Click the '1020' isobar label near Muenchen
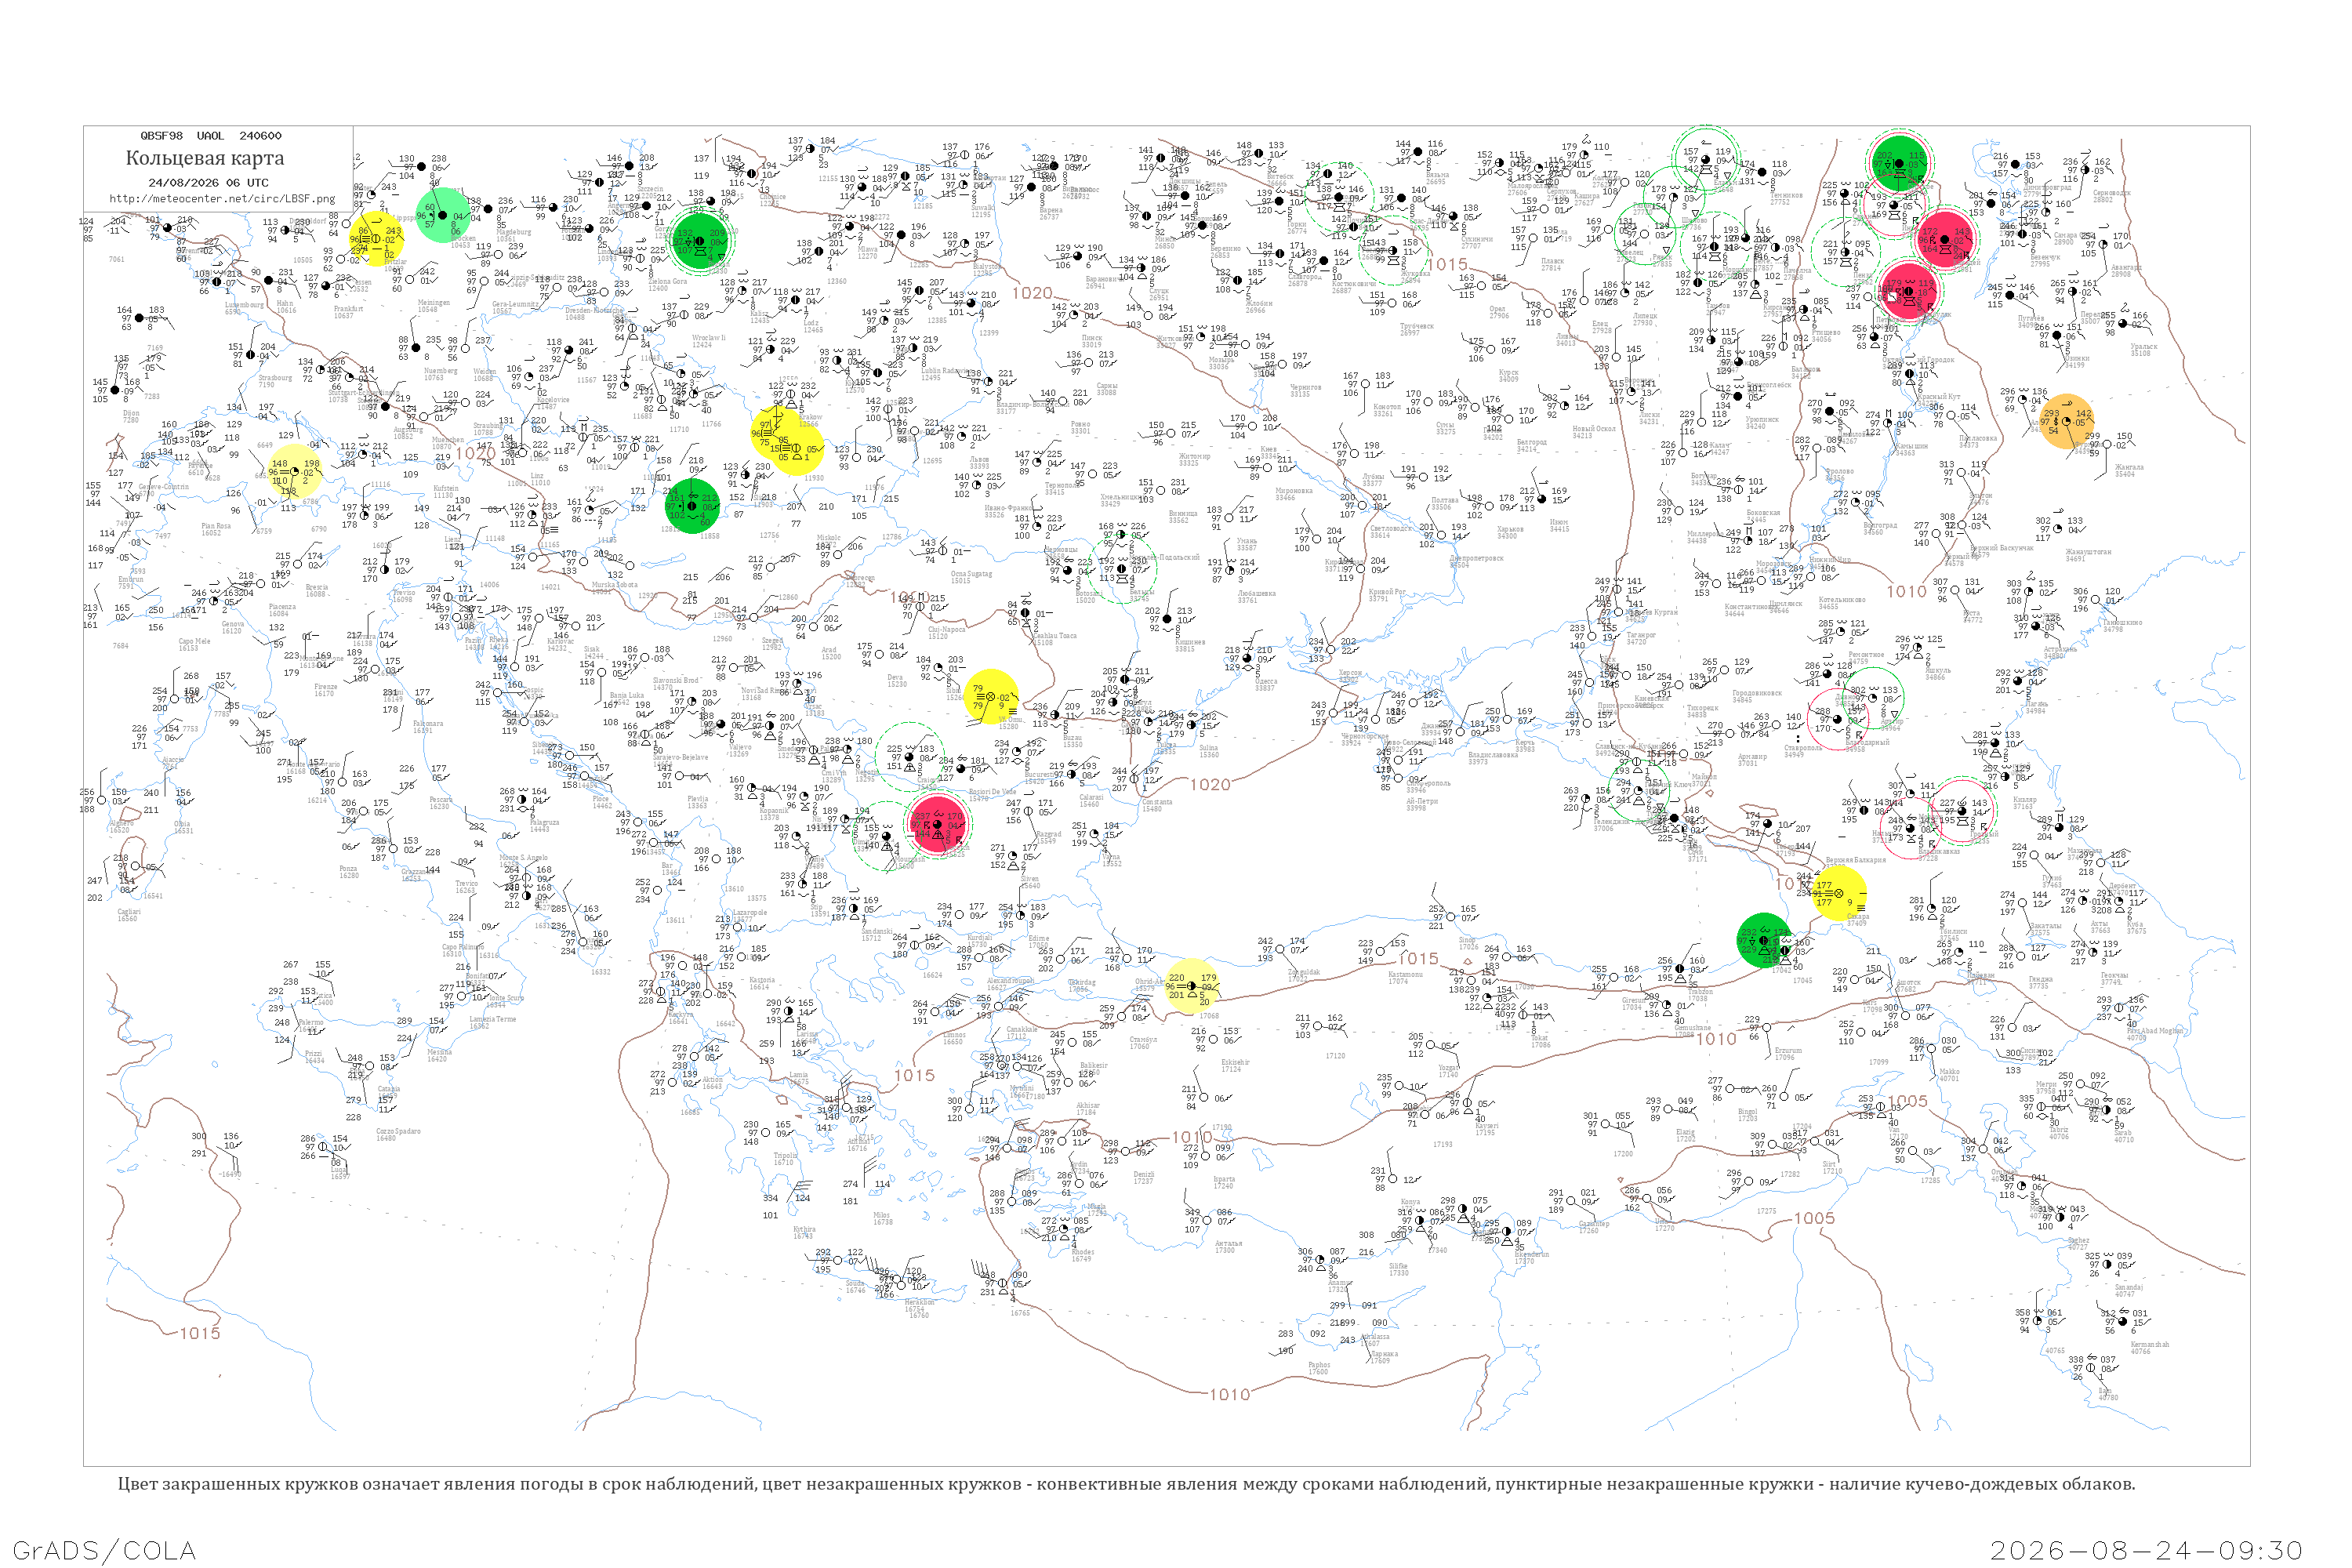The width and height of the screenshot is (2352, 1568). 475,453
